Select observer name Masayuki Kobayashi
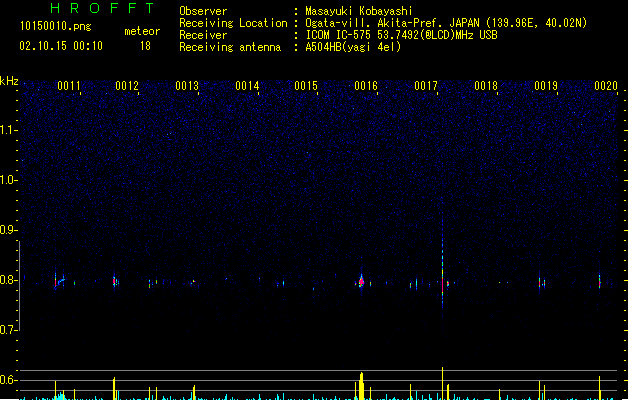The height and width of the screenshot is (400, 629). coord(359,11)
